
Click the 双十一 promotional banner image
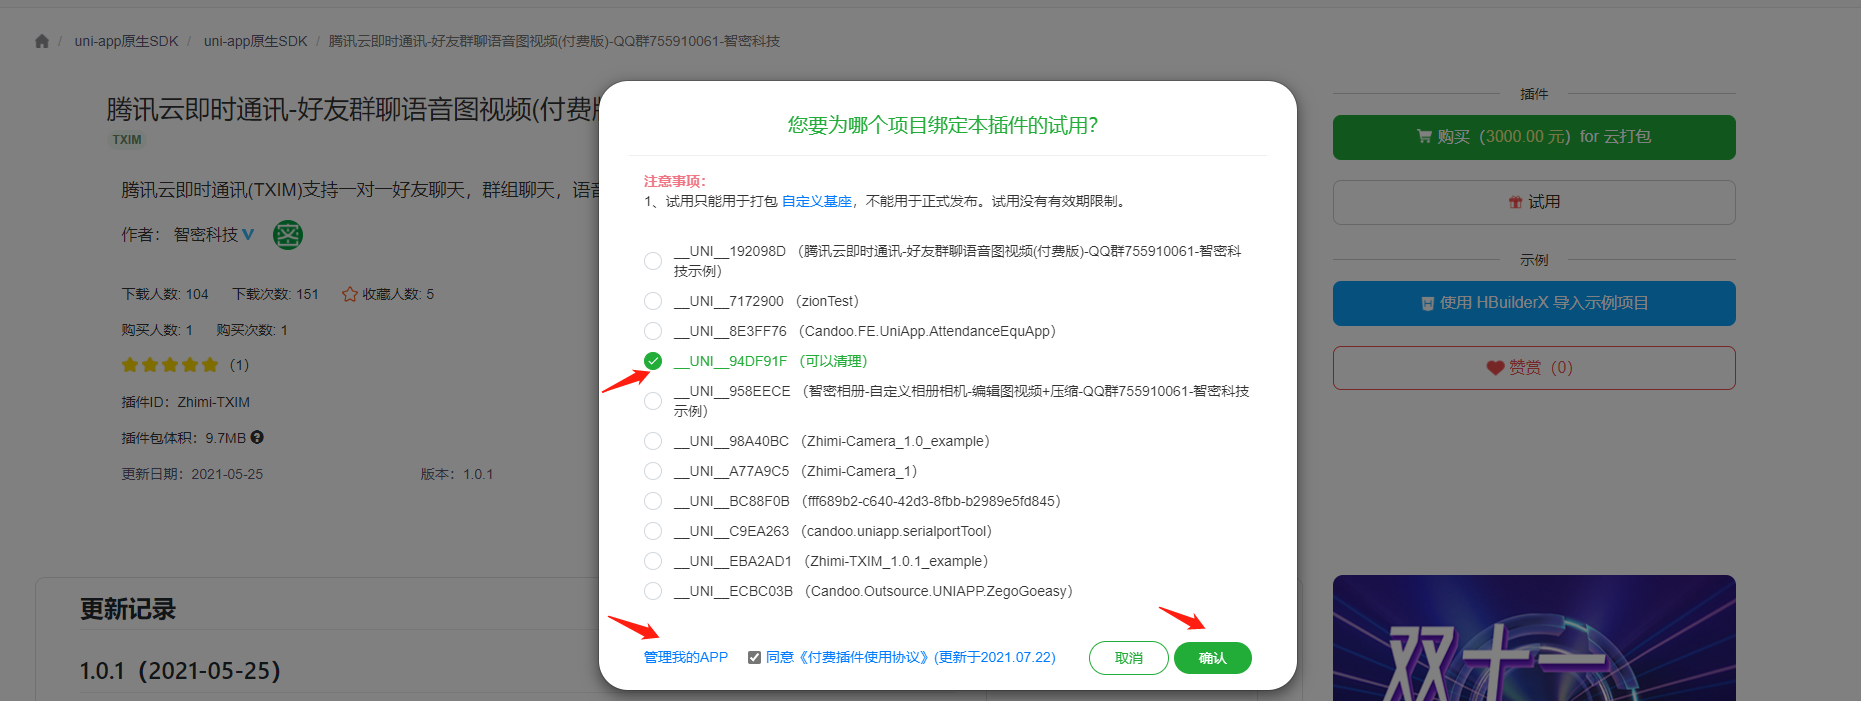1534,638
